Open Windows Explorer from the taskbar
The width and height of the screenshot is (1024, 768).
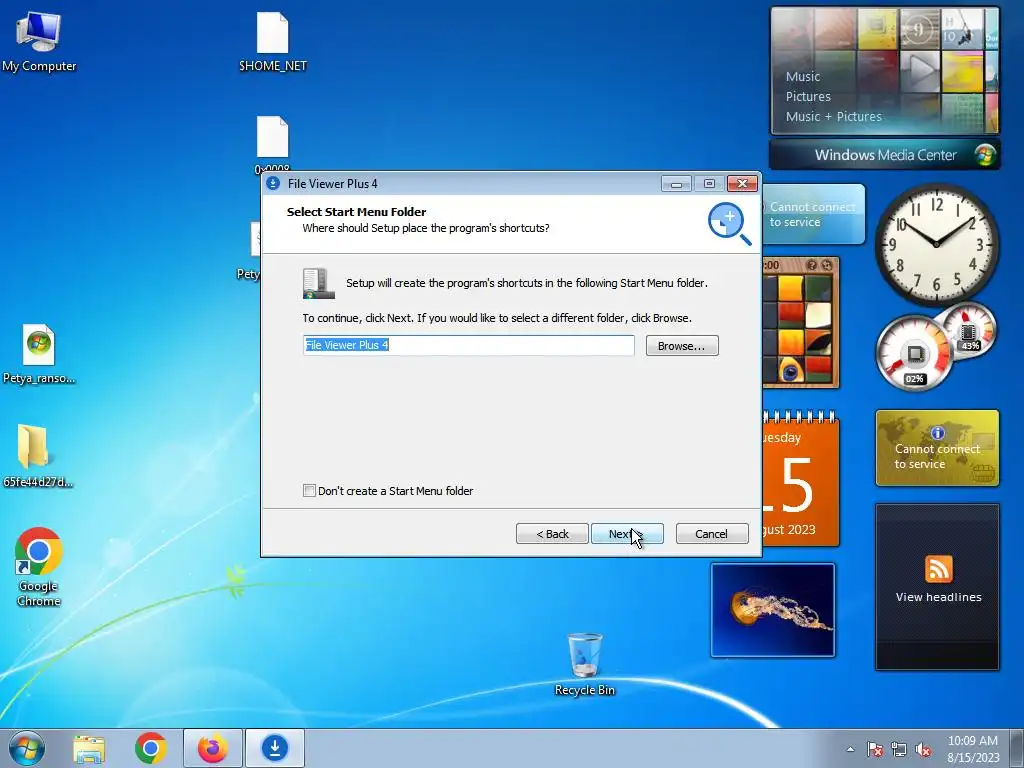[x=89, y=748]
